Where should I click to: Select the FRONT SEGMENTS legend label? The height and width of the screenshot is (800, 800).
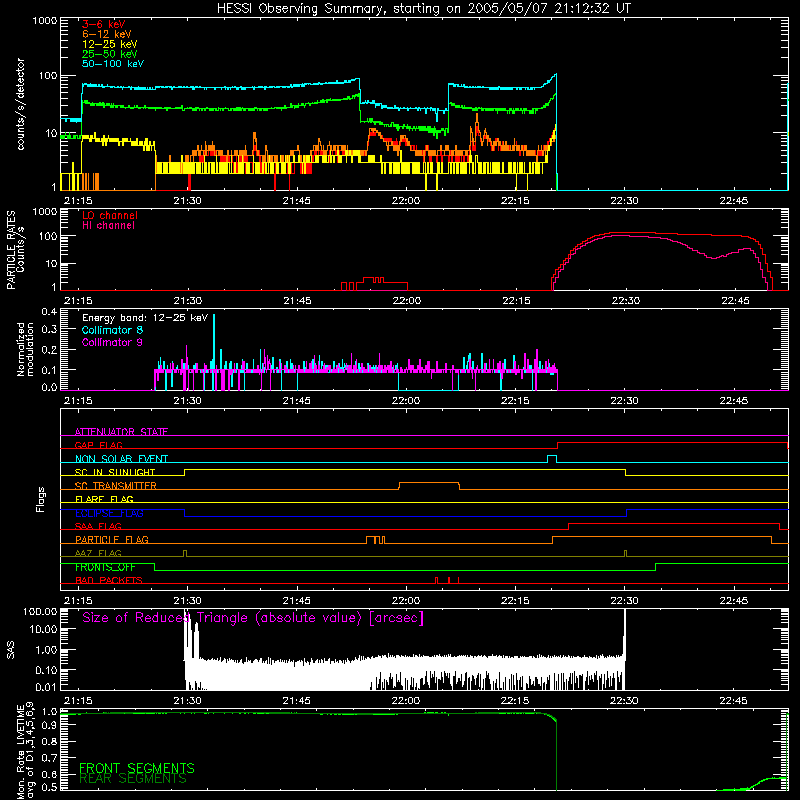137,768
